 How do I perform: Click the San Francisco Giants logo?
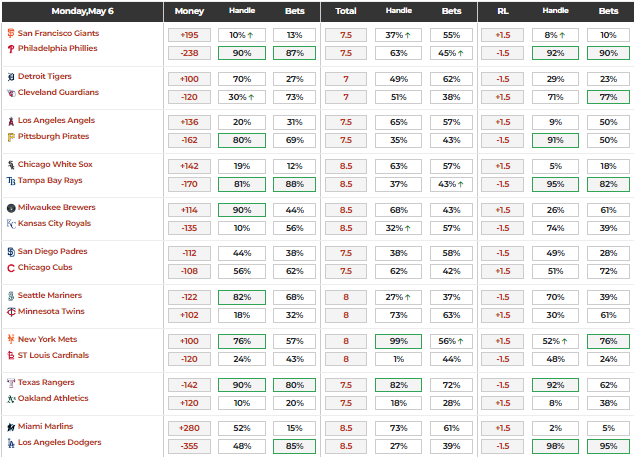[x=11, y=34]
